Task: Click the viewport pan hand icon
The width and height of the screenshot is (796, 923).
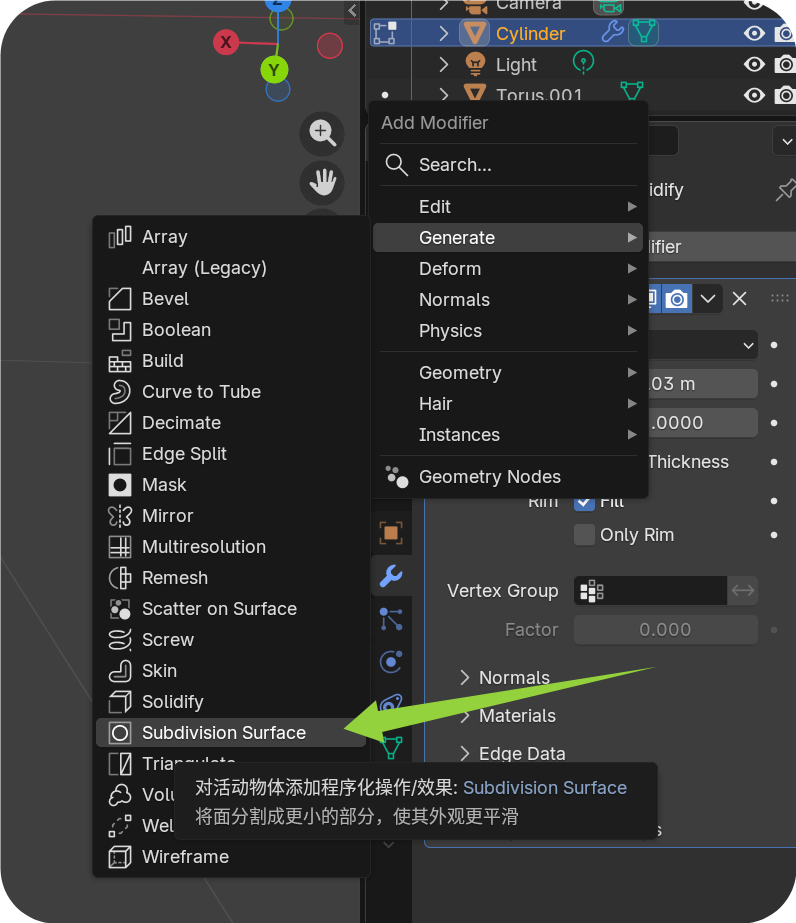Action: click(x=322, y=182)
